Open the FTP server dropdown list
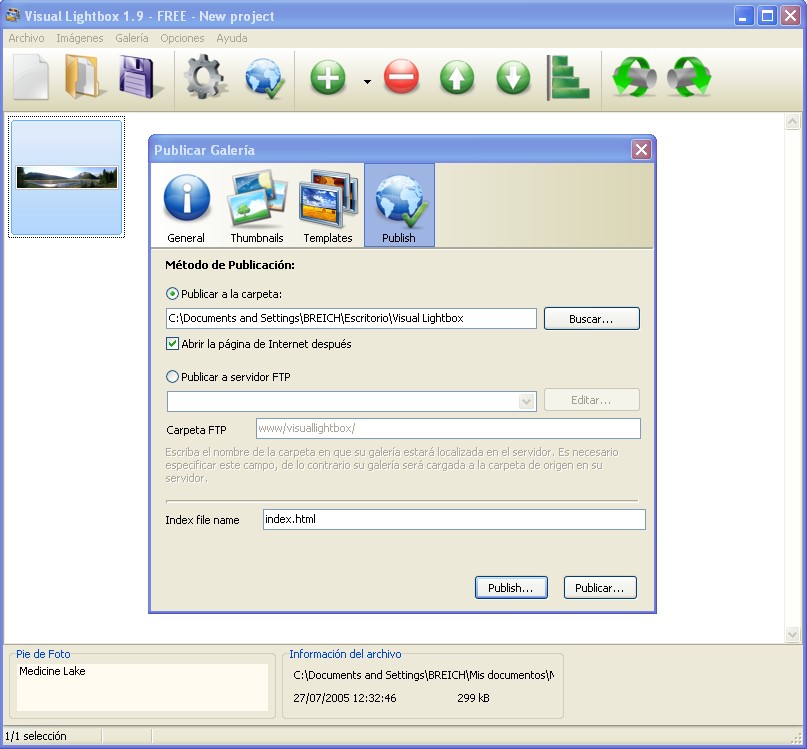The image size is (807, 749). pyautogui.click(x=526, y=401)
